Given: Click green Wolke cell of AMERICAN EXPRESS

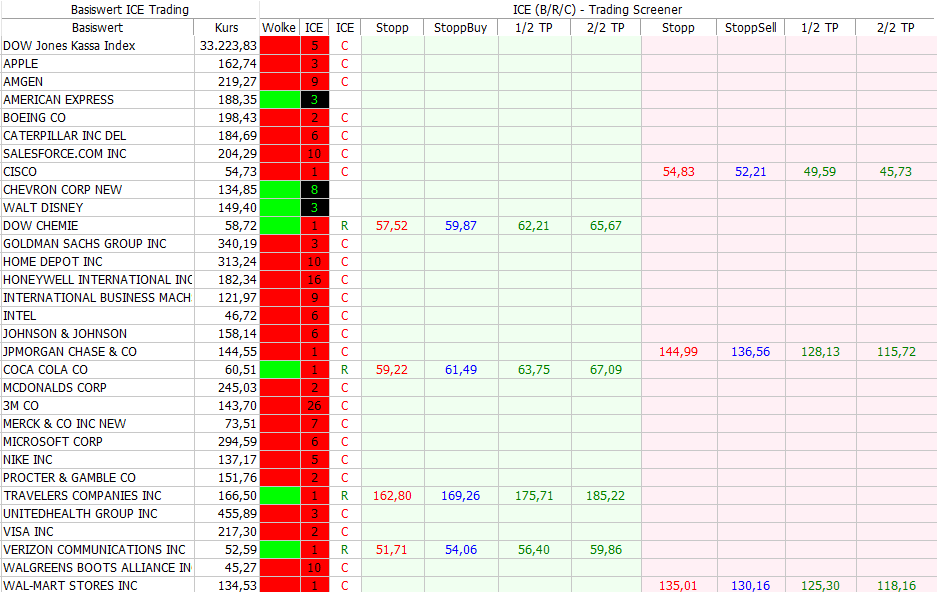Looking at the screenshot, I should [280, 100].
